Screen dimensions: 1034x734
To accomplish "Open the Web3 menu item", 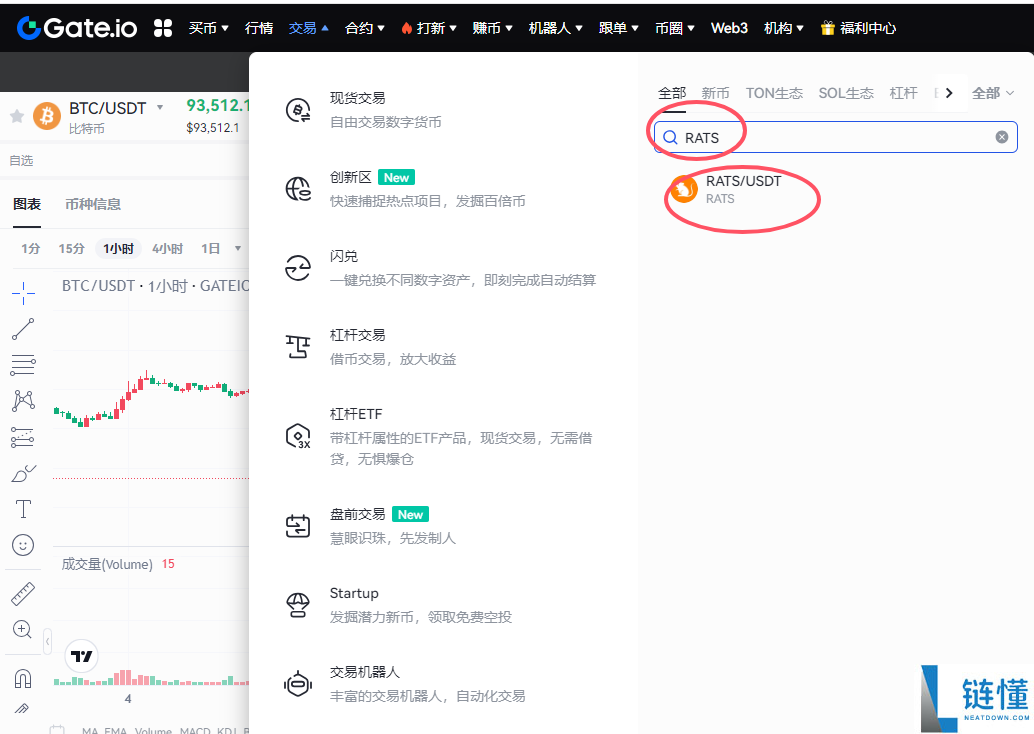I will (x=729, y=28).
